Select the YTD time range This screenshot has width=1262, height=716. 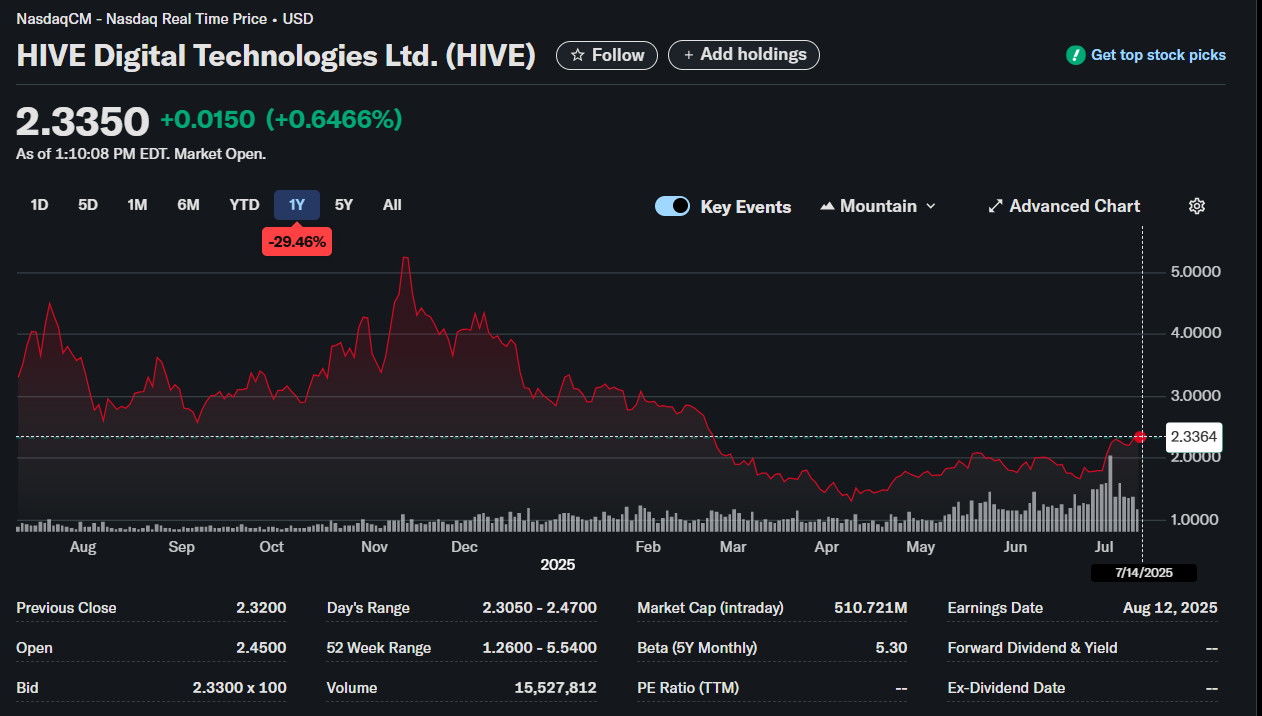click(244, 205)
